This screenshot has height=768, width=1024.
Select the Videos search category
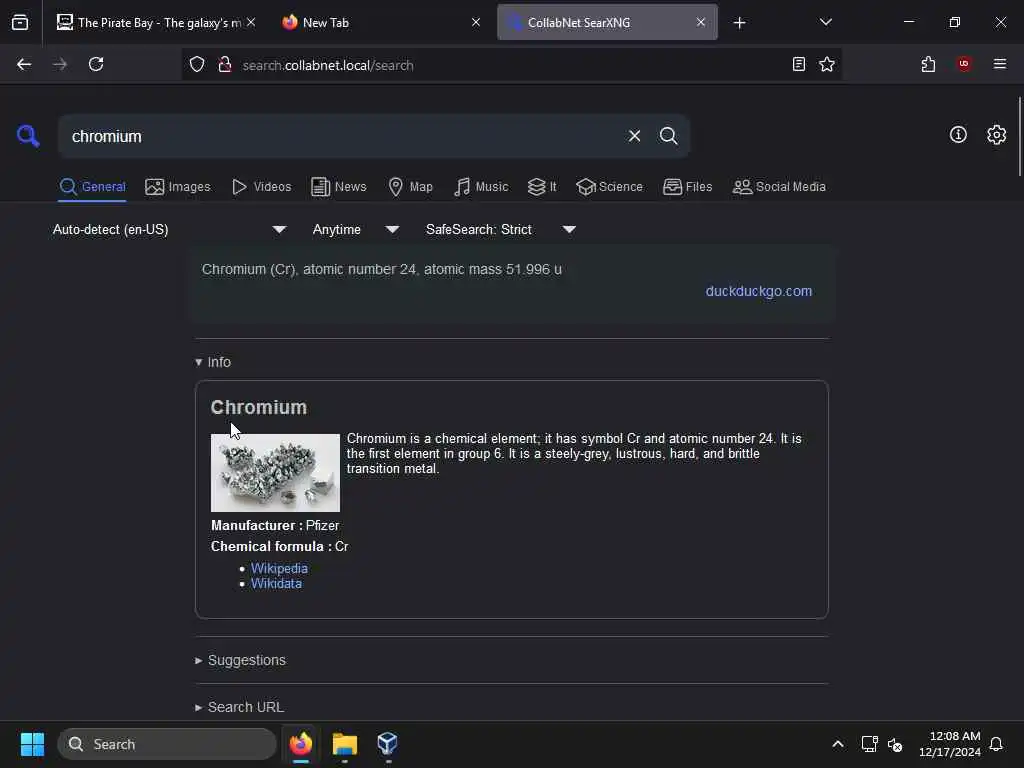(261, 187)
